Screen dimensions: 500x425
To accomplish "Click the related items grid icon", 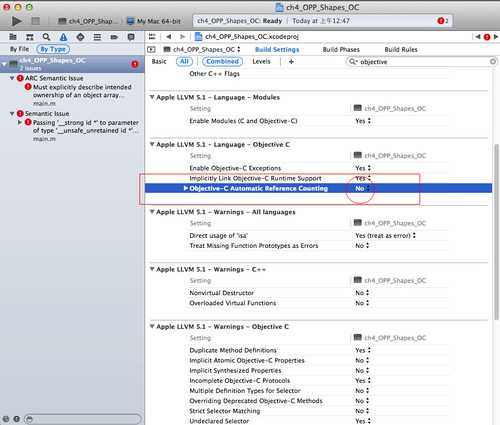I will (x=152, y=37).
